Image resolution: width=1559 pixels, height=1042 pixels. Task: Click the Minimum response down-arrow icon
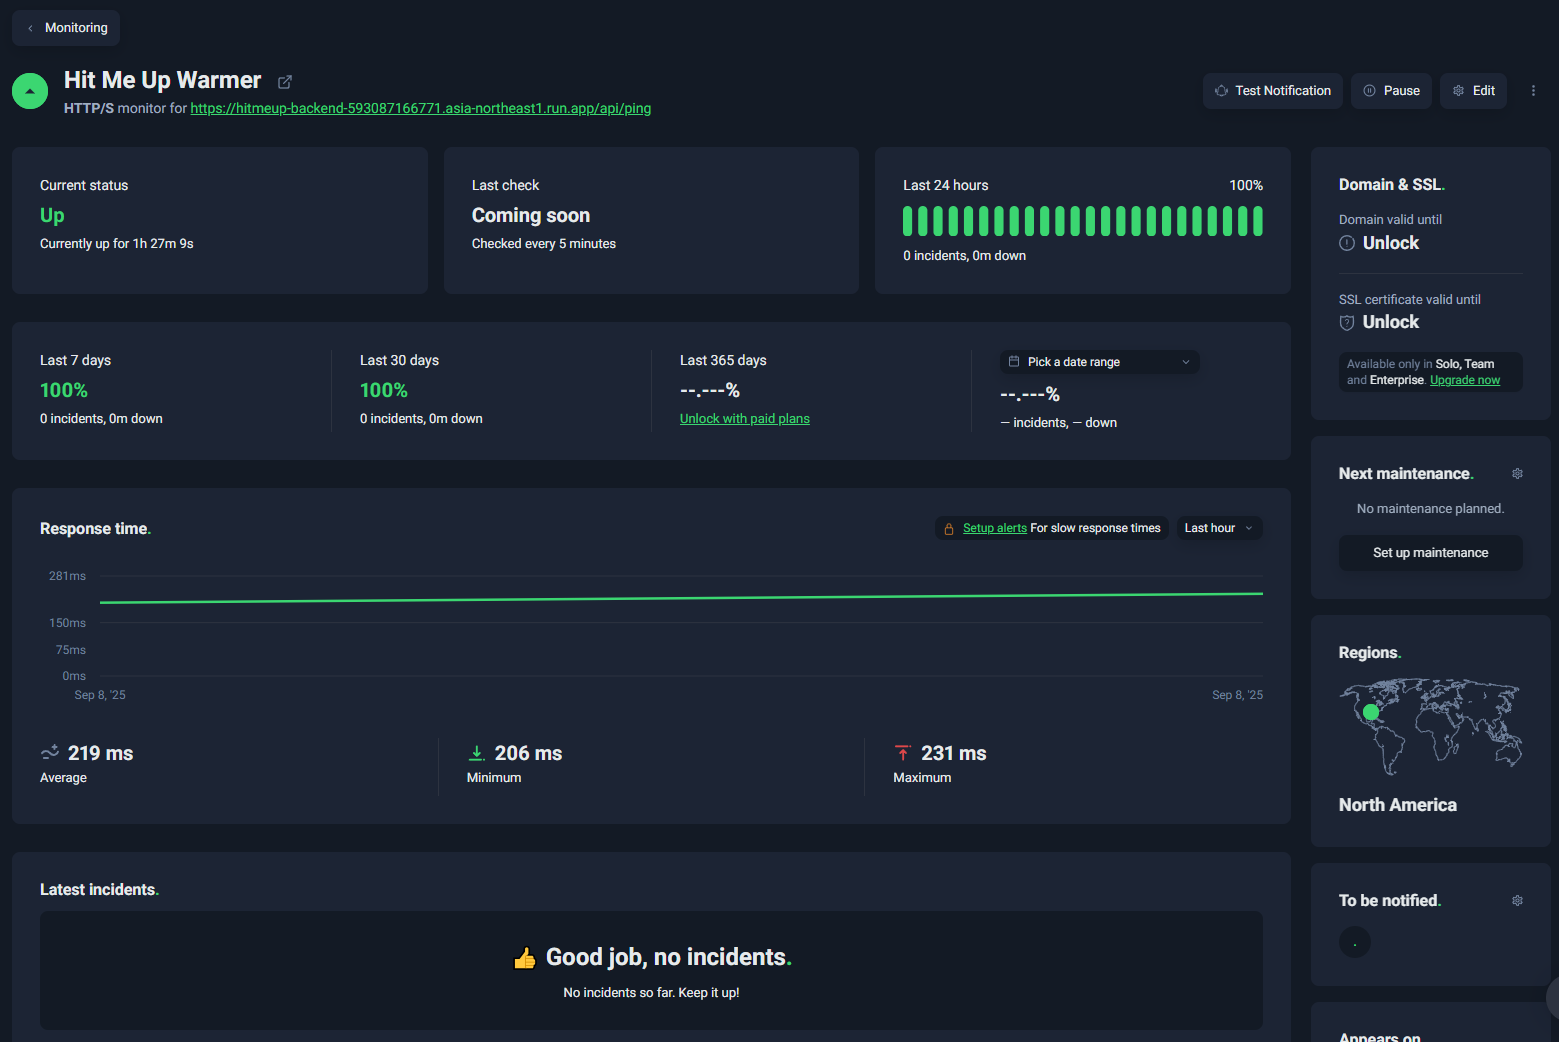(477, 752)
